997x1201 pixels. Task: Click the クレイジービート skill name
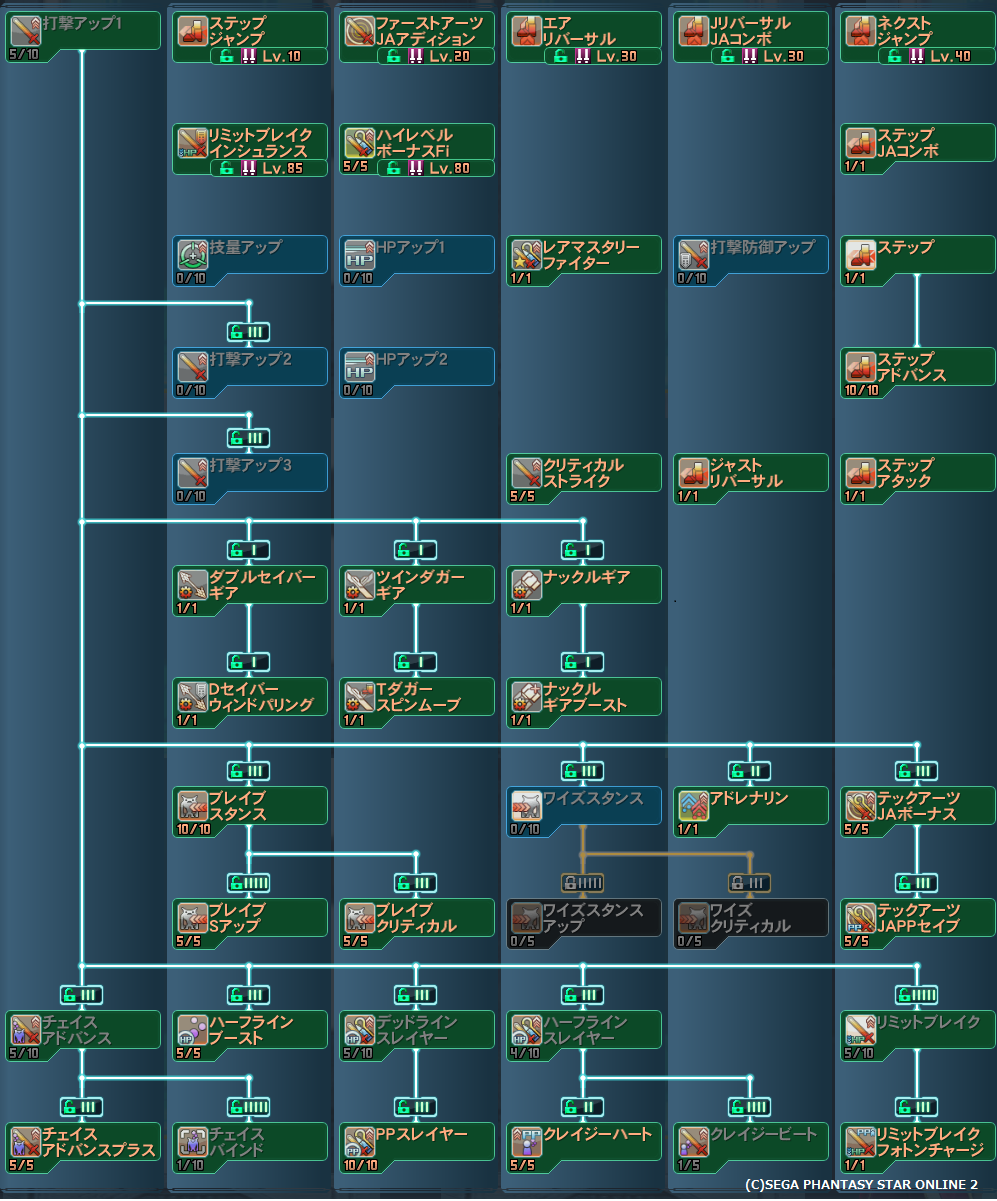tap(763, 1135)
